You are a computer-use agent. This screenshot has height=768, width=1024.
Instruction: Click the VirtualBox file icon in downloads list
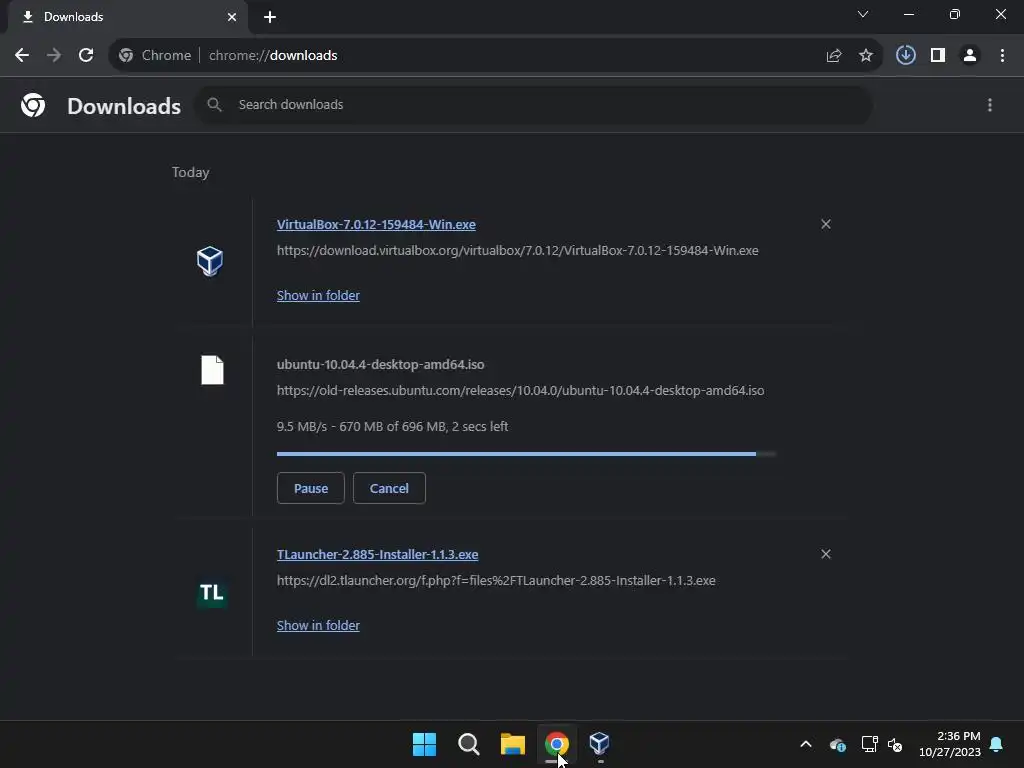click(210, 261)
